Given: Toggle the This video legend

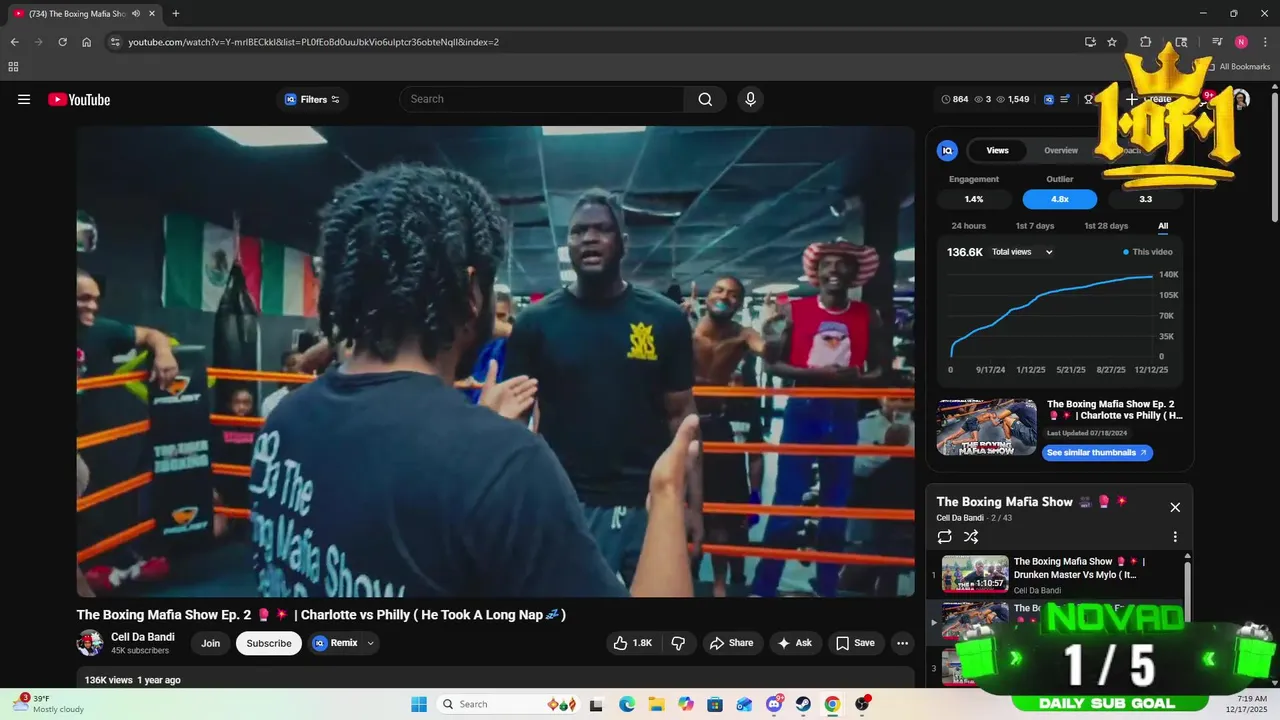Looking at the screenshot, I should tap(1148, 252).
